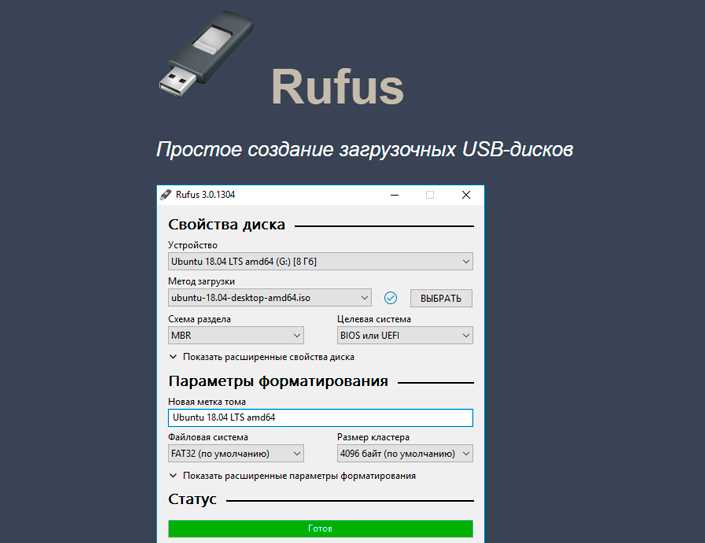Click the Метод загрузки label
705x543 pixels.
coord(201,281)
